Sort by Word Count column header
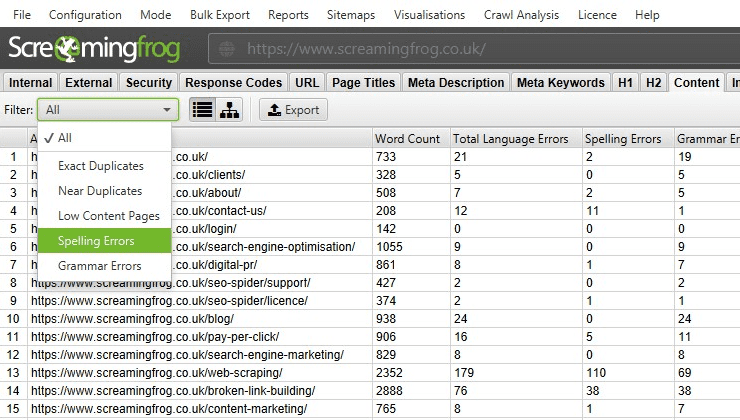The height and width of the screenshot is (420, 740). tap(411, 138)
